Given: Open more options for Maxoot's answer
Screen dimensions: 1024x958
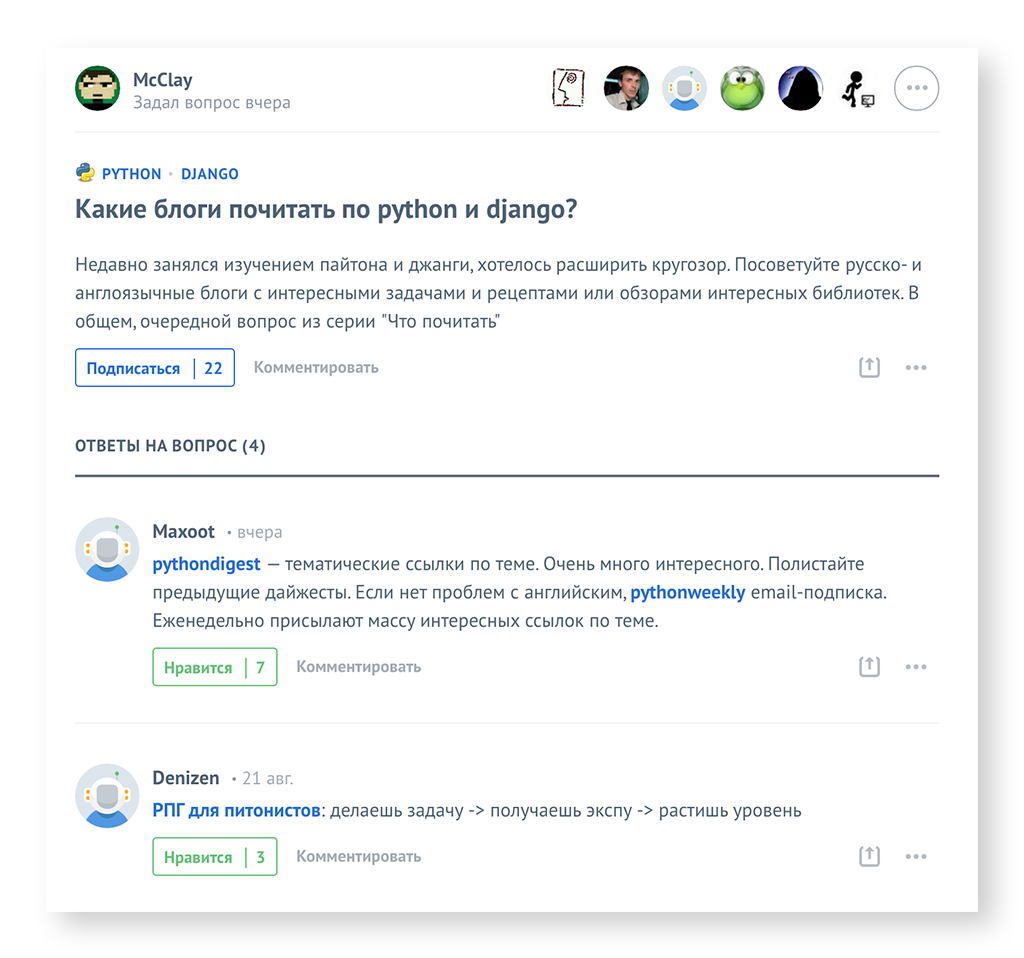Looking at the screenshot, I should point(916,666).
